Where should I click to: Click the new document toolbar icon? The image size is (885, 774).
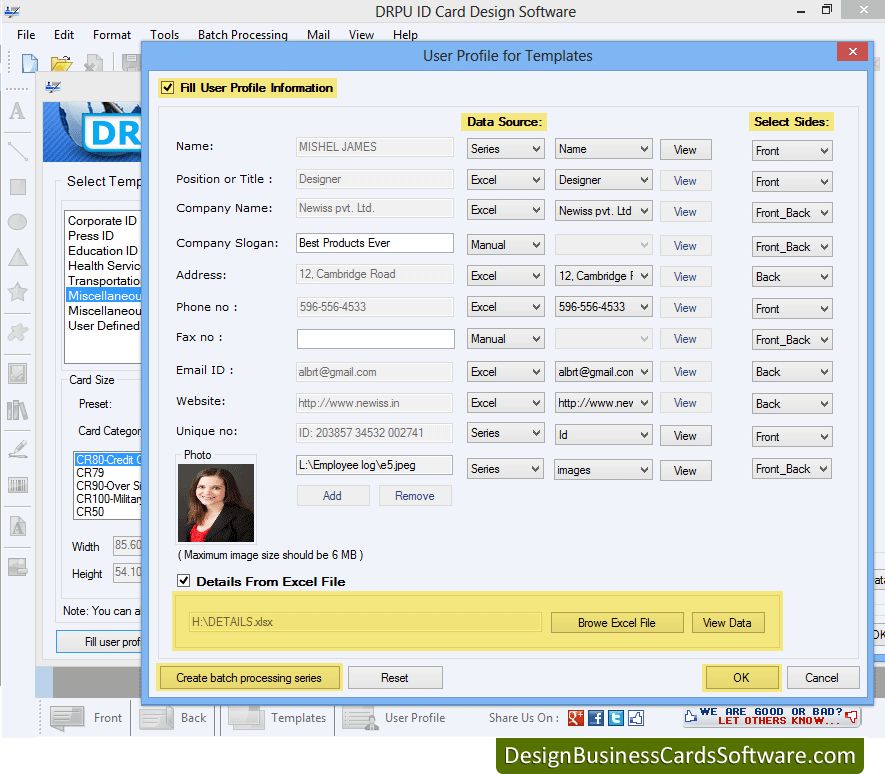click(x=30, y=62)
